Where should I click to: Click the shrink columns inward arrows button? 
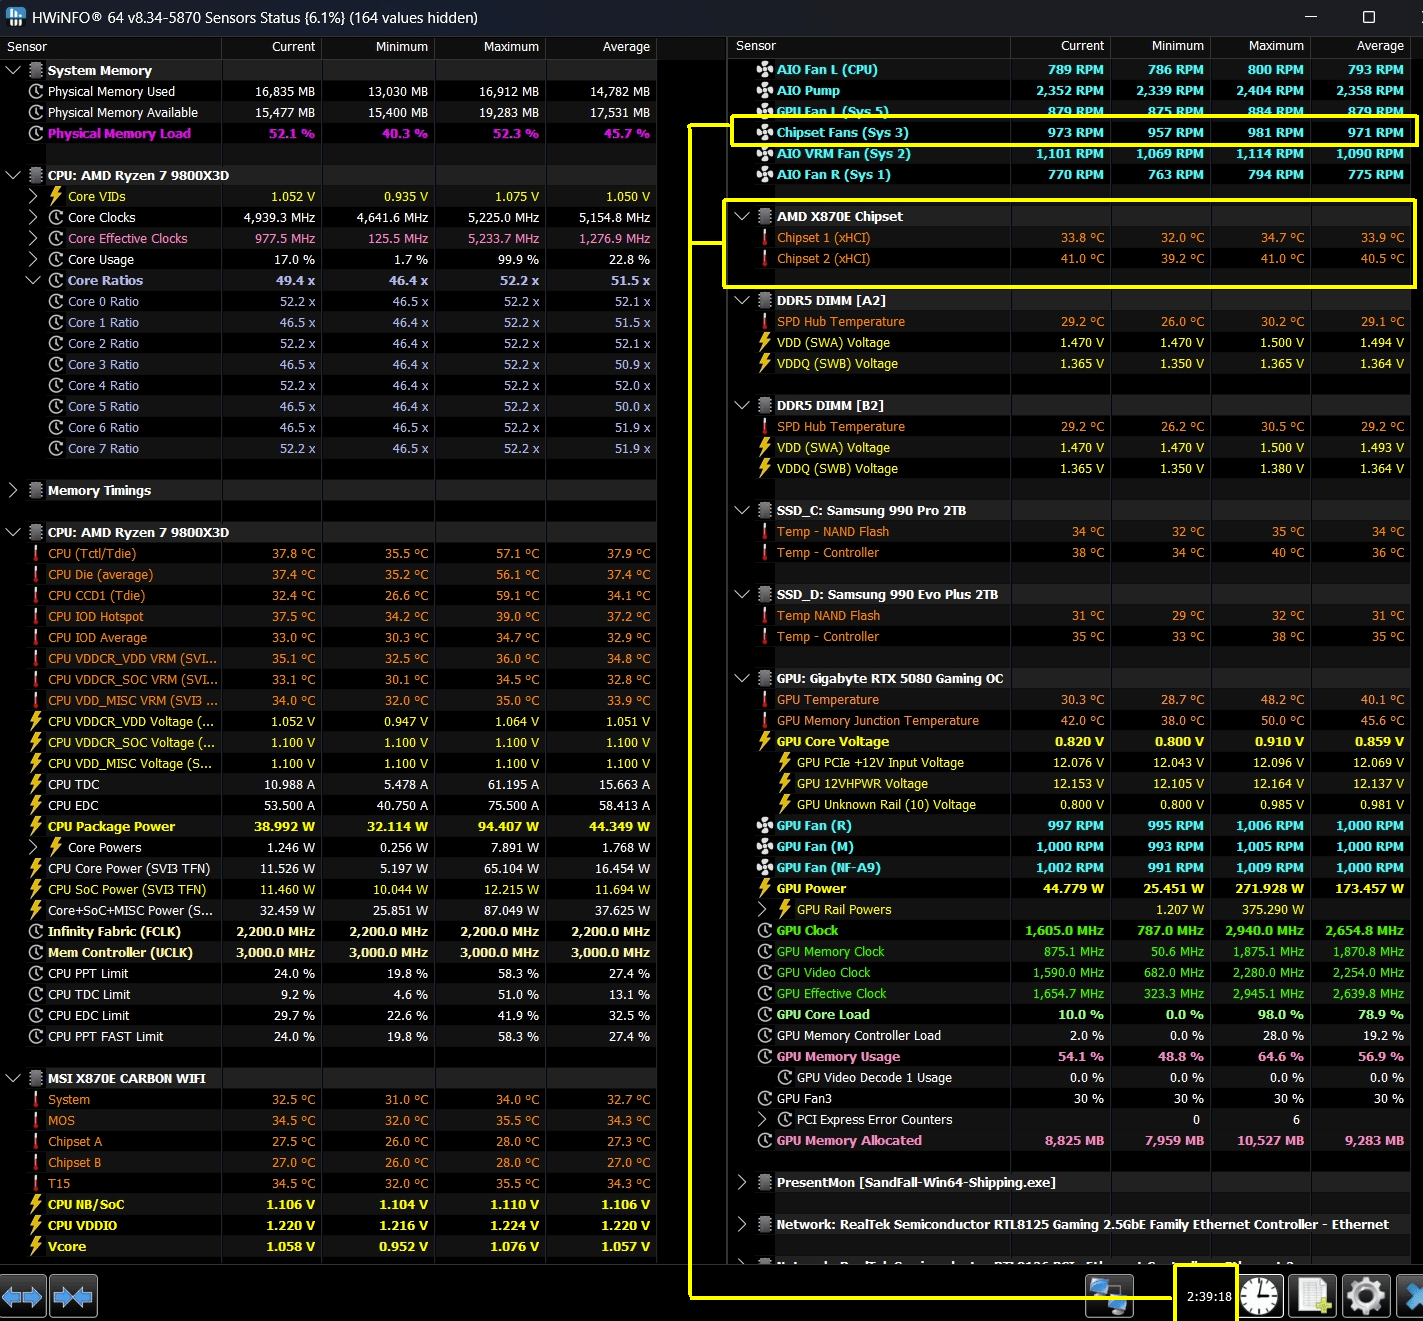point(73,1297)
